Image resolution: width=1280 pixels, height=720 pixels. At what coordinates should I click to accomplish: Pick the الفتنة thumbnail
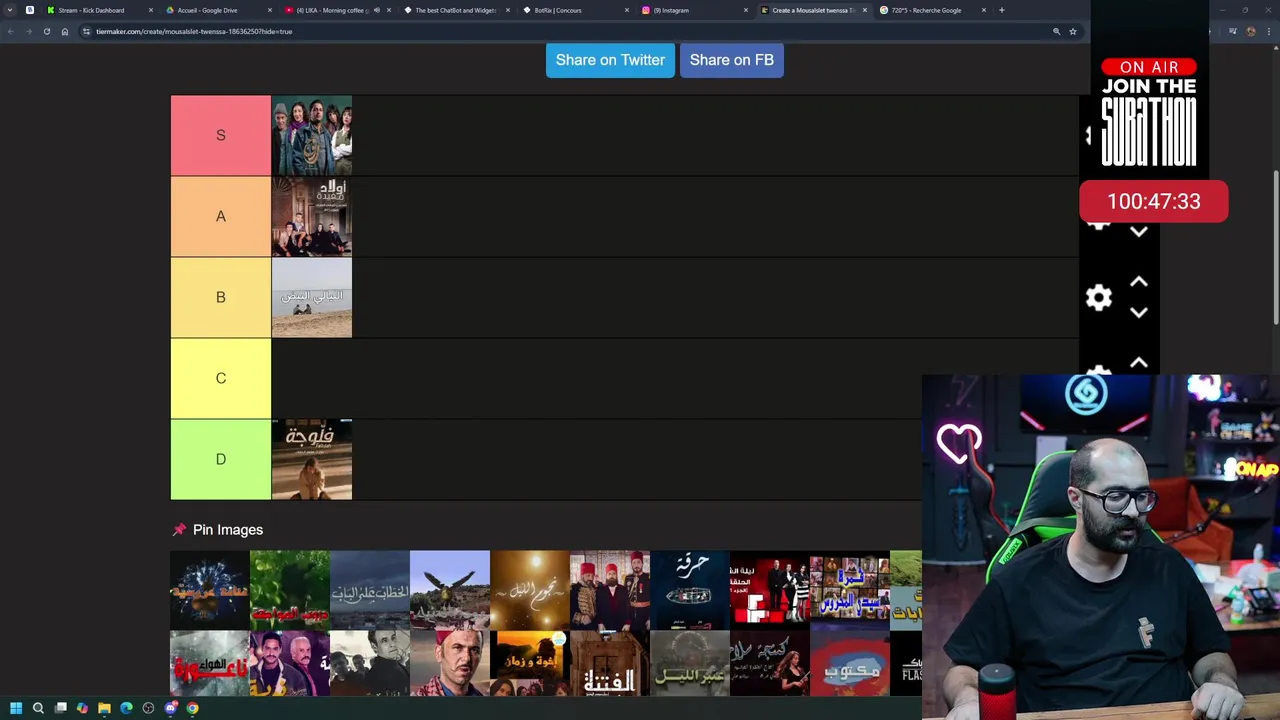pos(609,663)
